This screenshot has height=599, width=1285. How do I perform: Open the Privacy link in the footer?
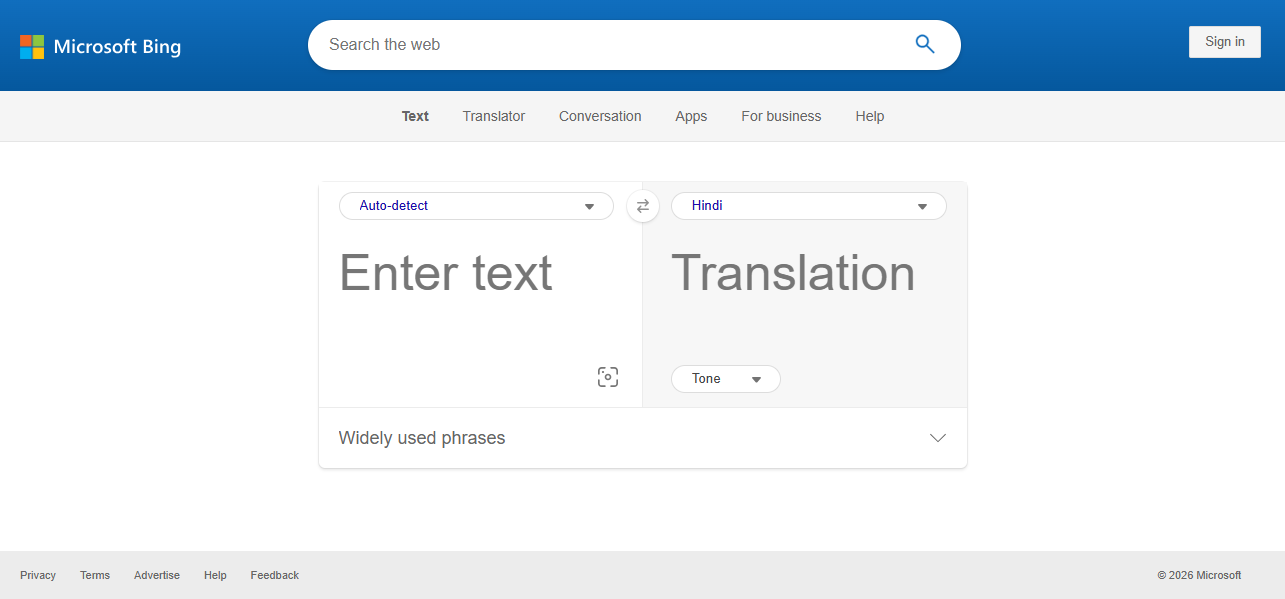[x=37, y=575]
